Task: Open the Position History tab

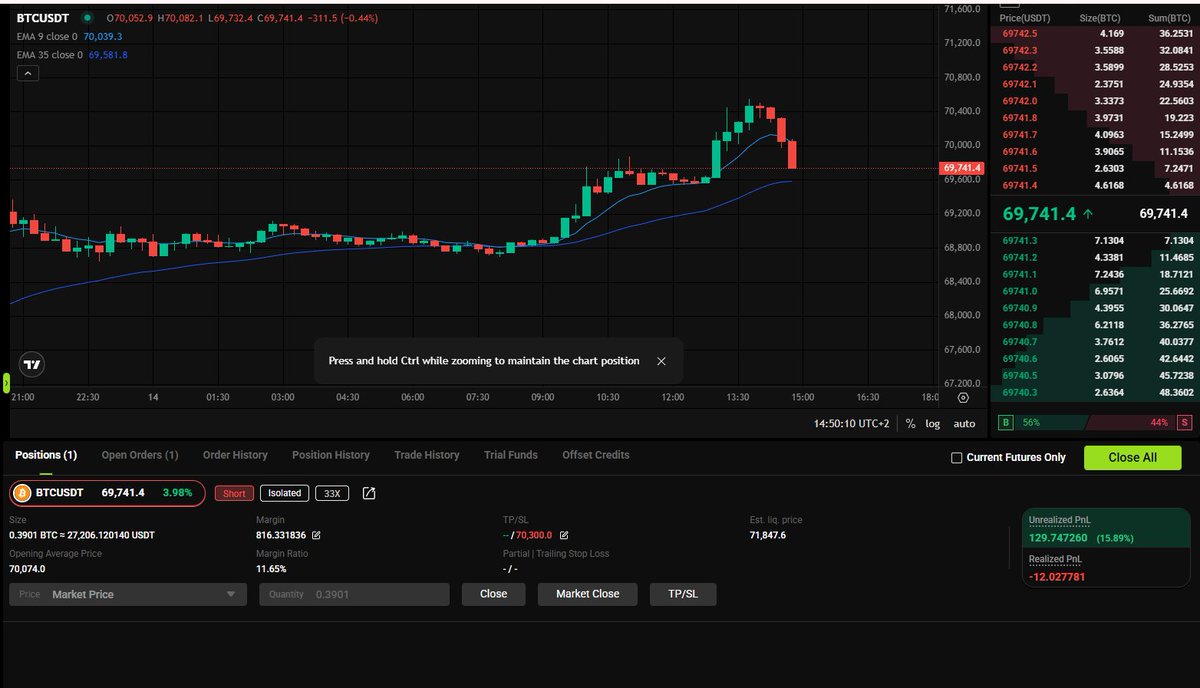Action: pyautogui.click(x=331, y=455)
